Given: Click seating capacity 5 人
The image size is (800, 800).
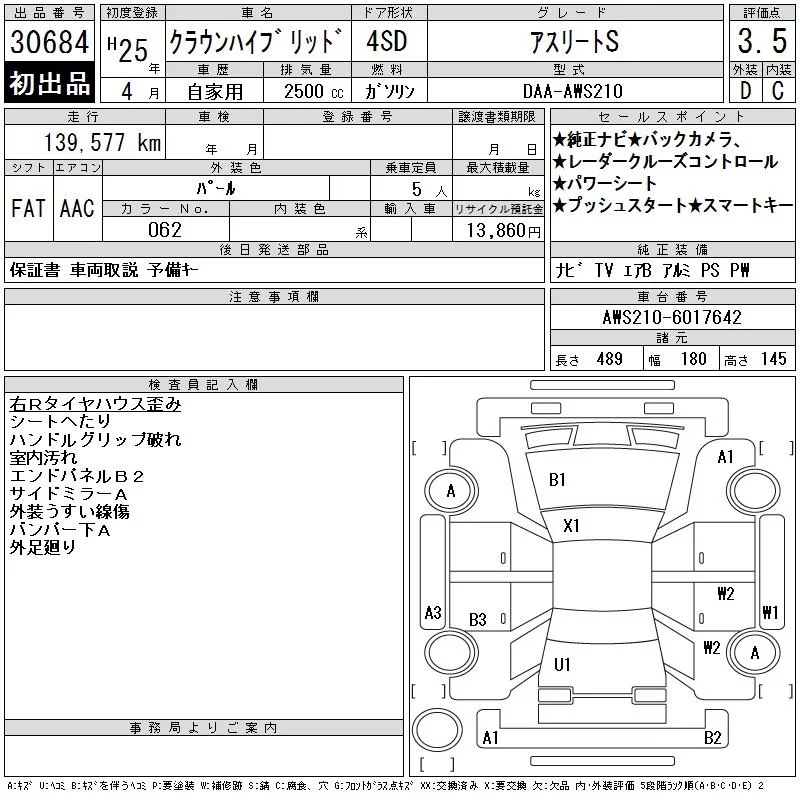Looking at the screenshot, I should (x=430, y=190).
